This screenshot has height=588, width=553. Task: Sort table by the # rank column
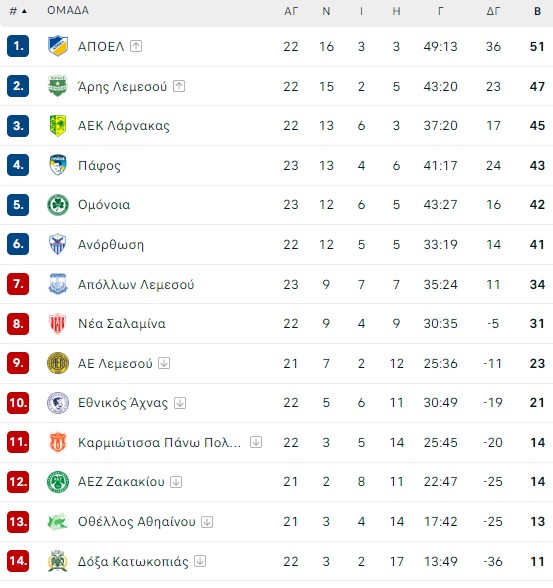click(18, 11)
